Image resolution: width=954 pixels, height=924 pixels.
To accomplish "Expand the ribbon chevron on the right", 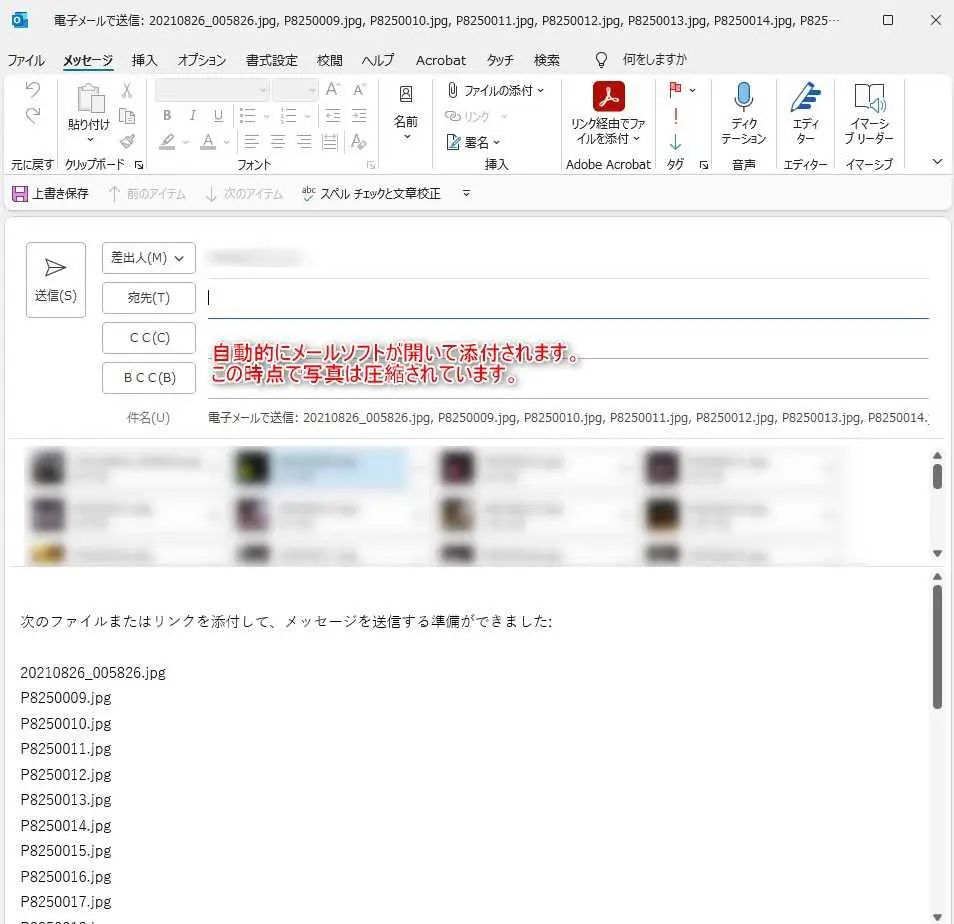I will click(x=935, y=160).
